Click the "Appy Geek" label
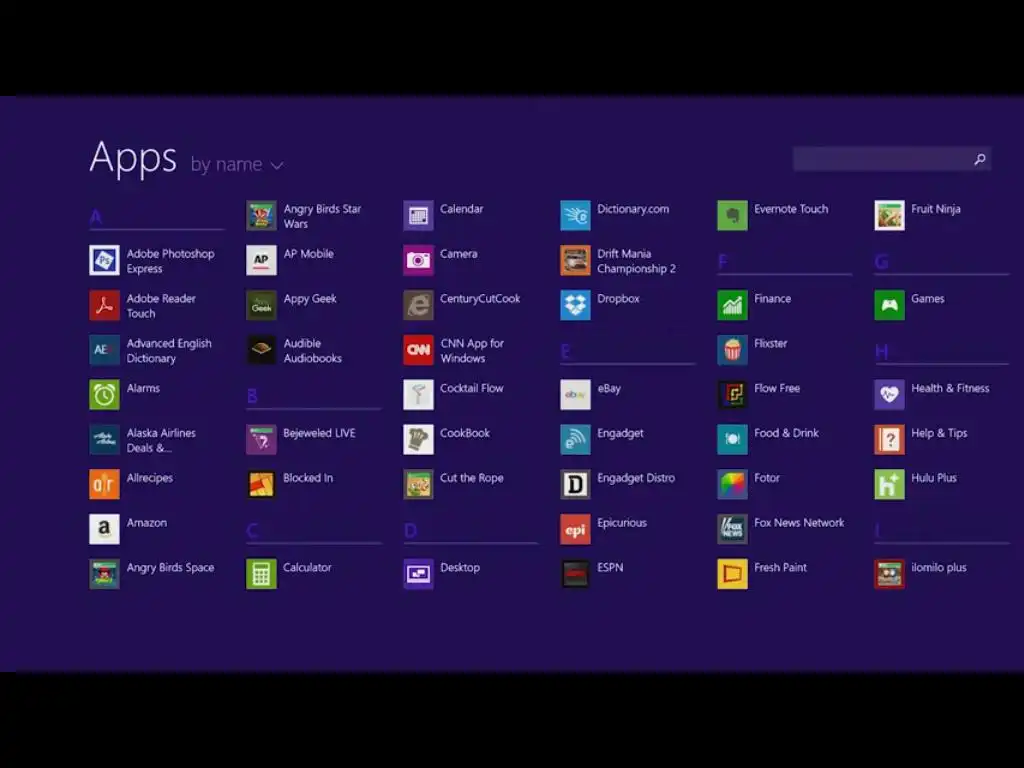The height and width of the screenshot is (768, 1024). coord(310,299)
